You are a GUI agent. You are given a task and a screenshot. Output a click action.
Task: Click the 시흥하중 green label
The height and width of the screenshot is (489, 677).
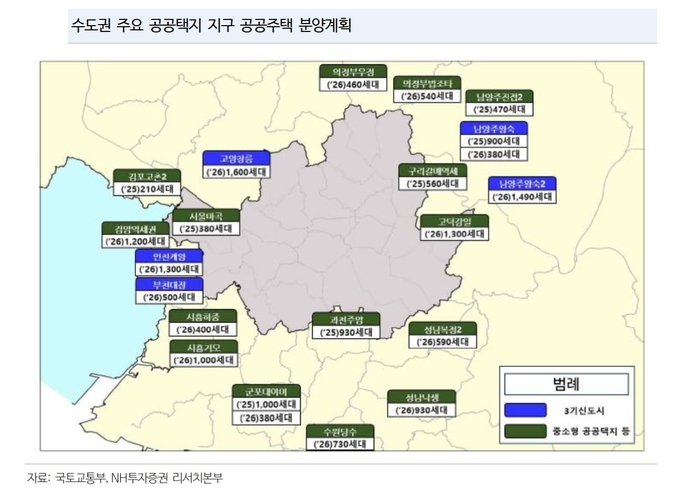point(203,317)
